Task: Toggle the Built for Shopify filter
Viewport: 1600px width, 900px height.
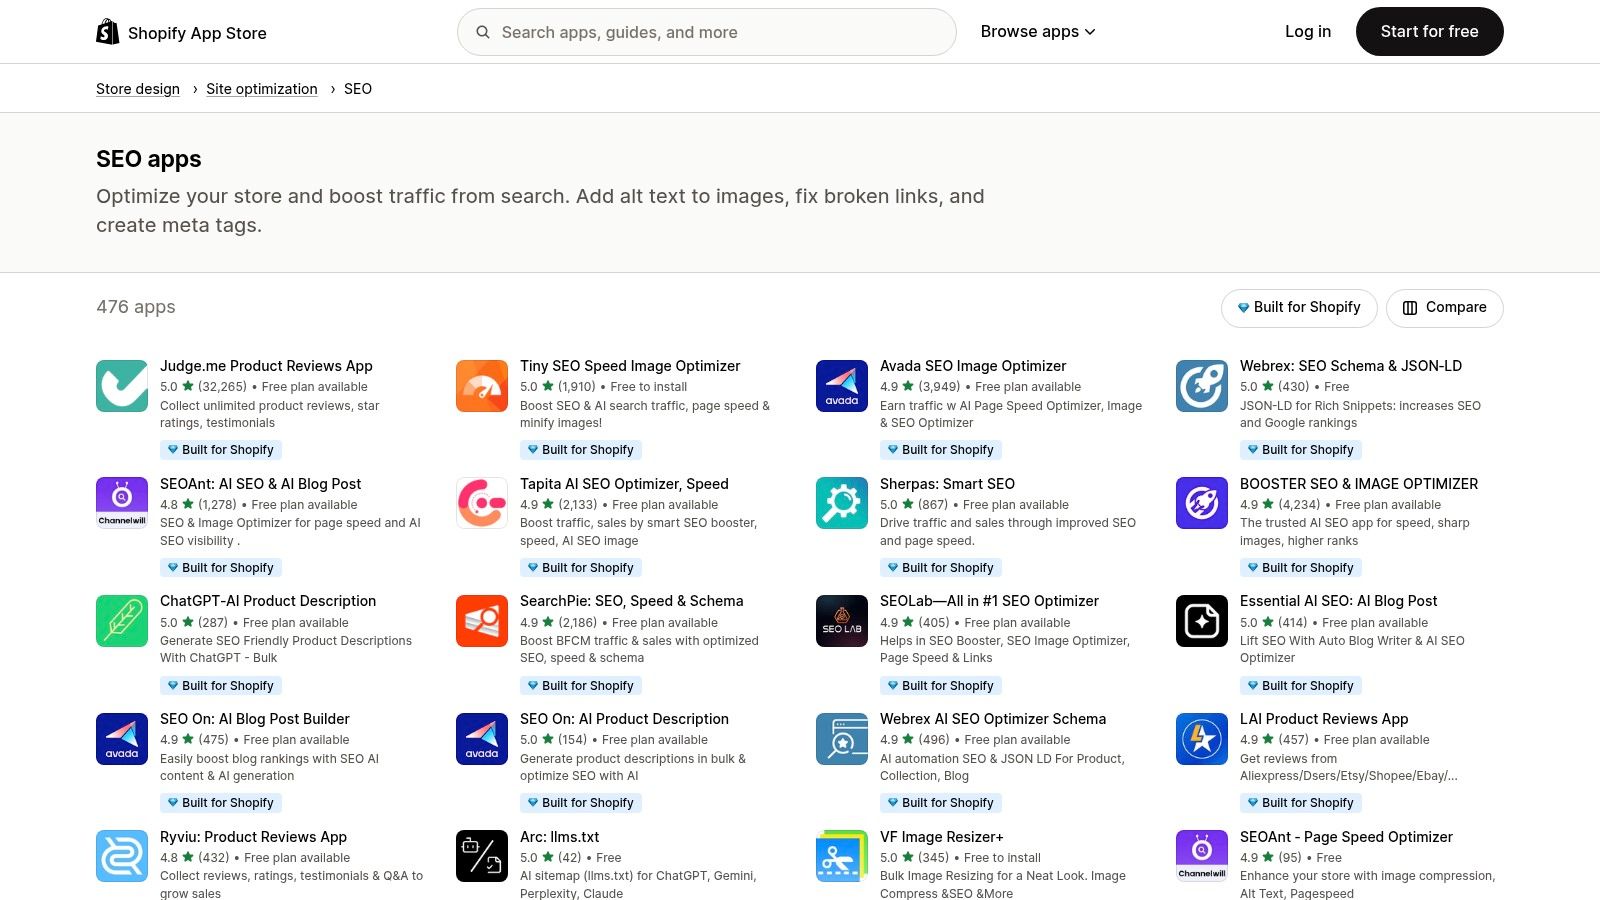Action: (1299, 308)
